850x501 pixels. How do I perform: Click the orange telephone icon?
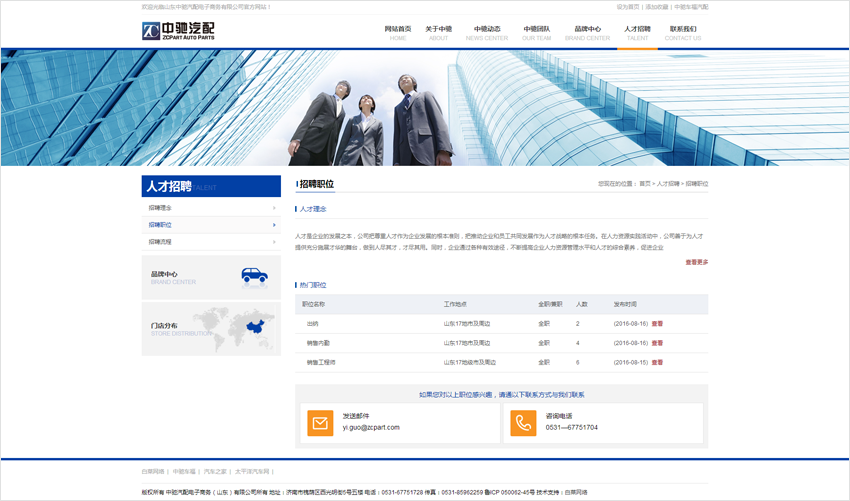click(523, 423)
